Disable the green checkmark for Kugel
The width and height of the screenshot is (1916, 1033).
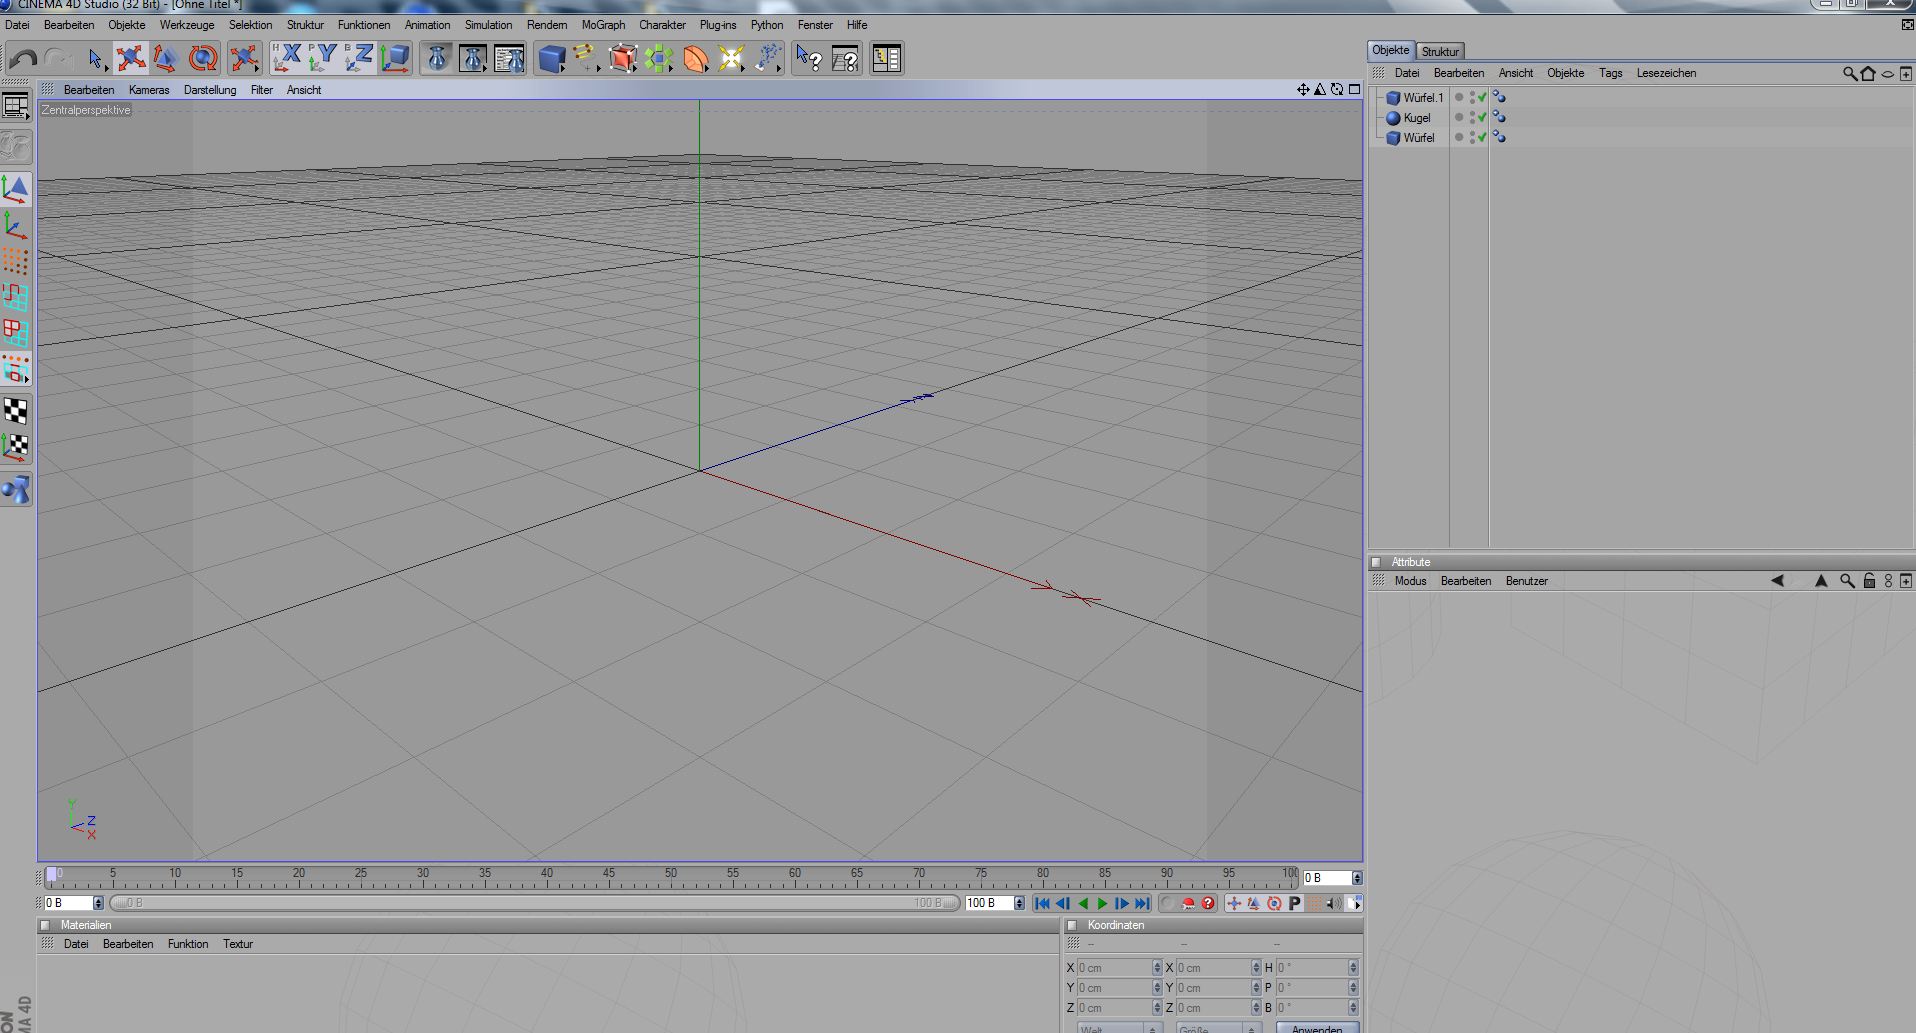(x=1482, y=118)
